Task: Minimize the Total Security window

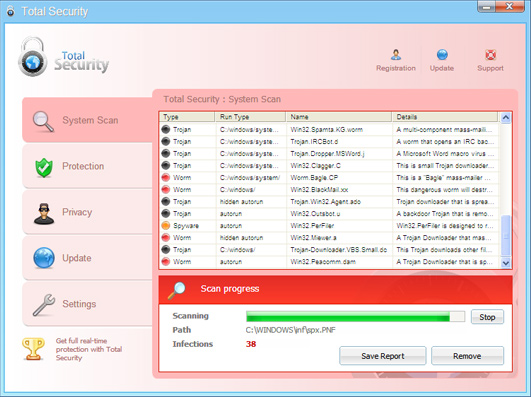Action: point(487,7)
